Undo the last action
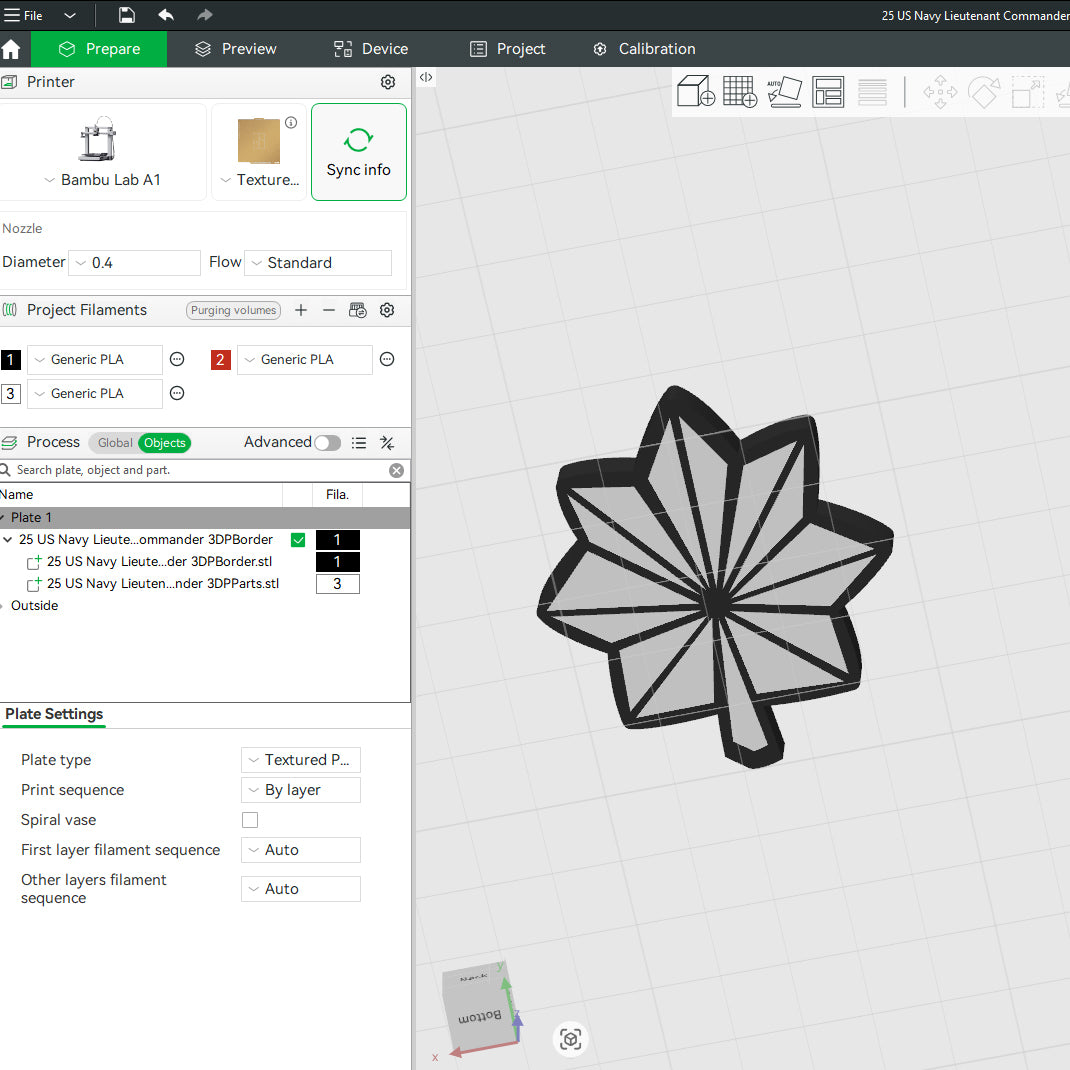The image size is (1070, 1070). click(x=166, y=15)
